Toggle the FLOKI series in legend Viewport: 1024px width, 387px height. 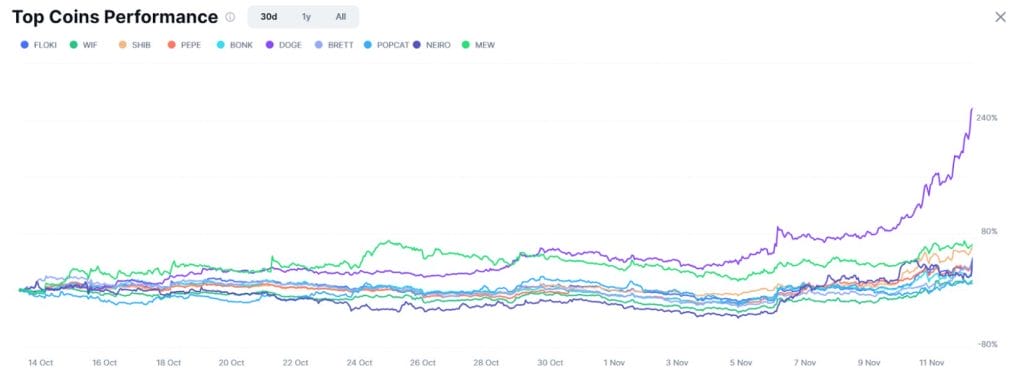pyautogui.click(x=39, y=45)
